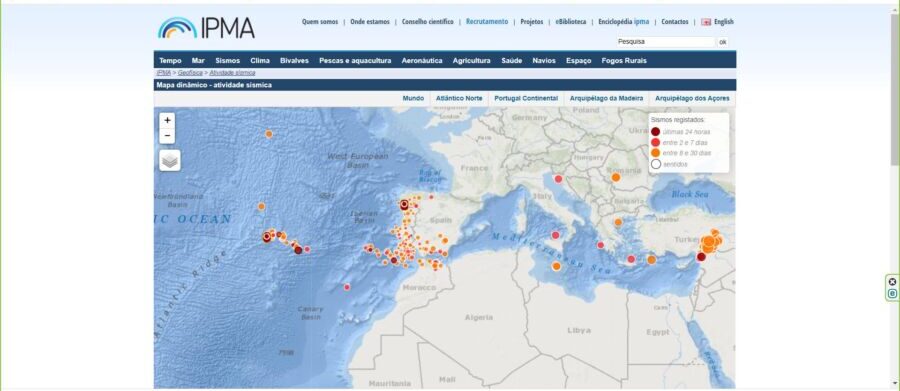Click the 'sentidos' legend circle

(x=655, y=164)
